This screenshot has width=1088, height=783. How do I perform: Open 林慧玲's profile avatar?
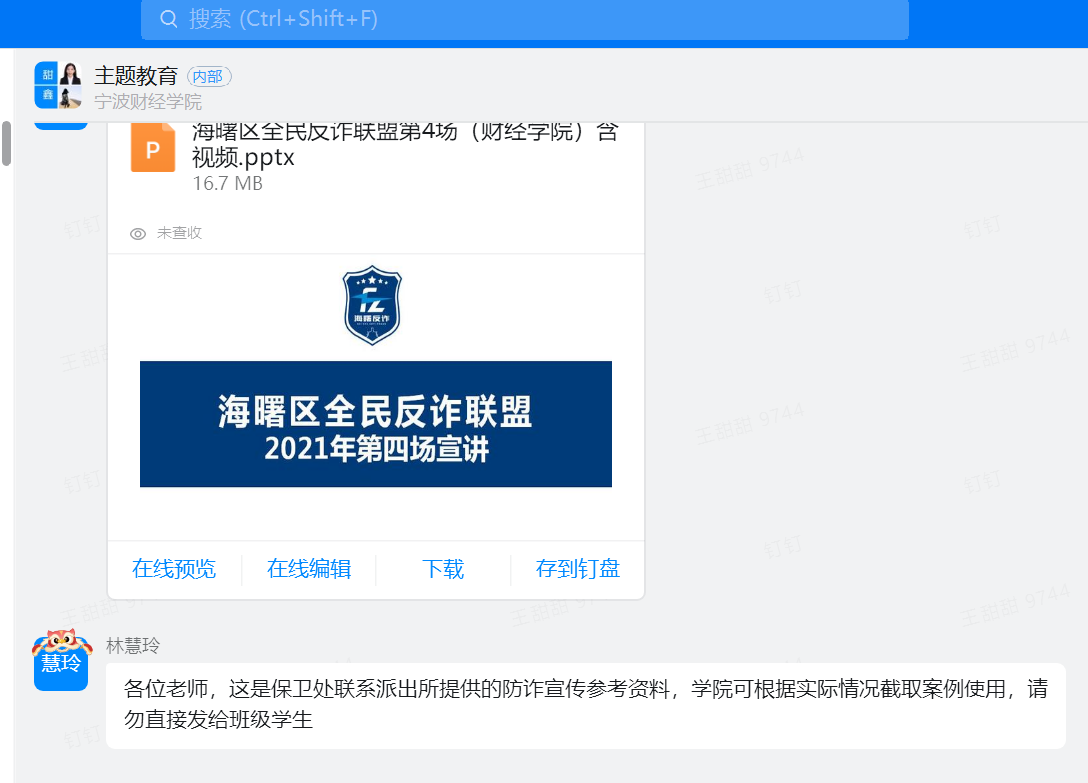click(61, 662)
